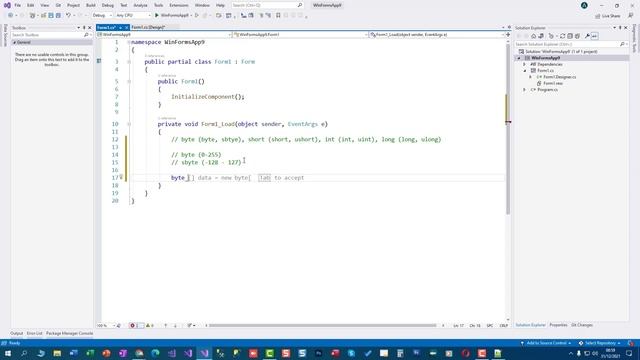This screenshot has width=640, height=360.
Task: Open the Edit menu
Action: [31, 5]
